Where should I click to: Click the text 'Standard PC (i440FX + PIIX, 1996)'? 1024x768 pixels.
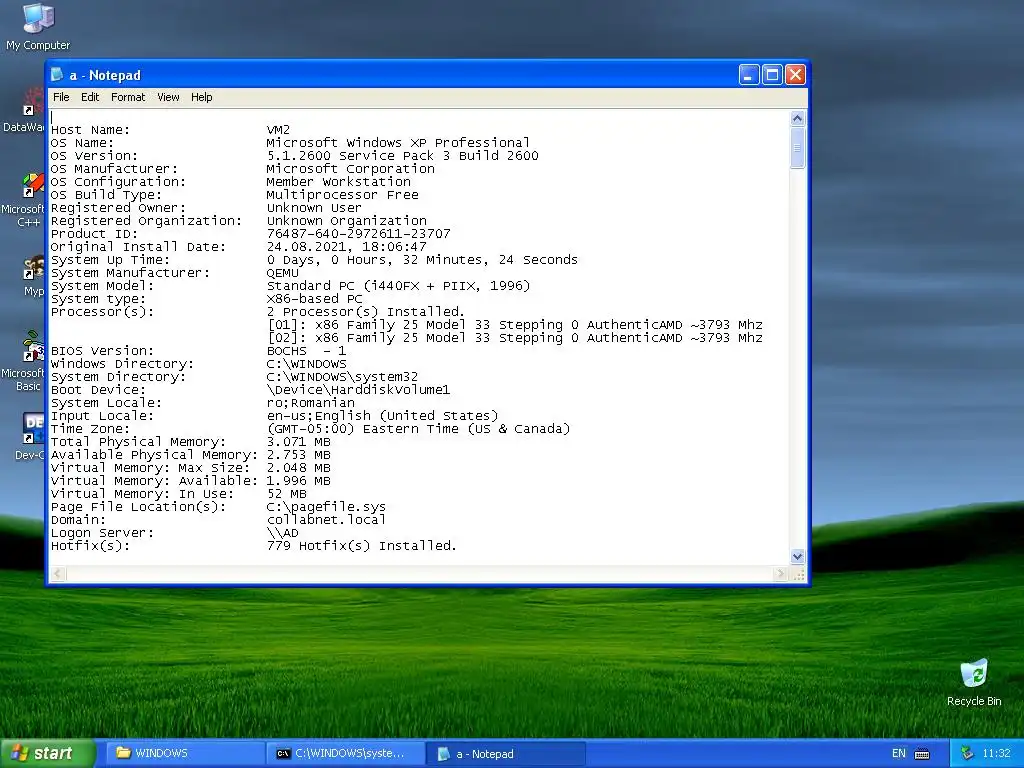pyautogui.click(x=398, y=286)
